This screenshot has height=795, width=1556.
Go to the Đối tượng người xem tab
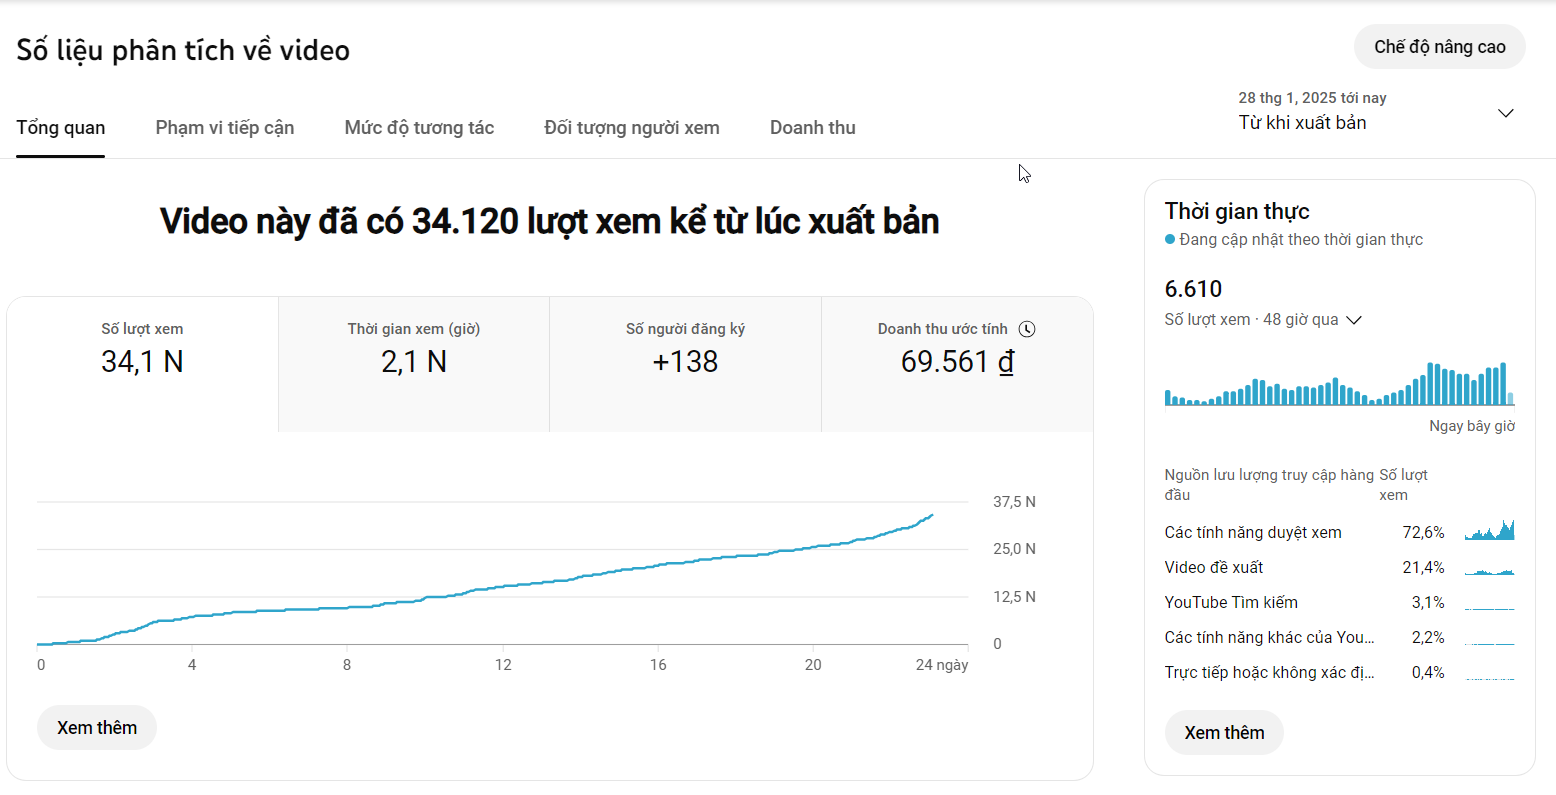(x=632, y=128)
